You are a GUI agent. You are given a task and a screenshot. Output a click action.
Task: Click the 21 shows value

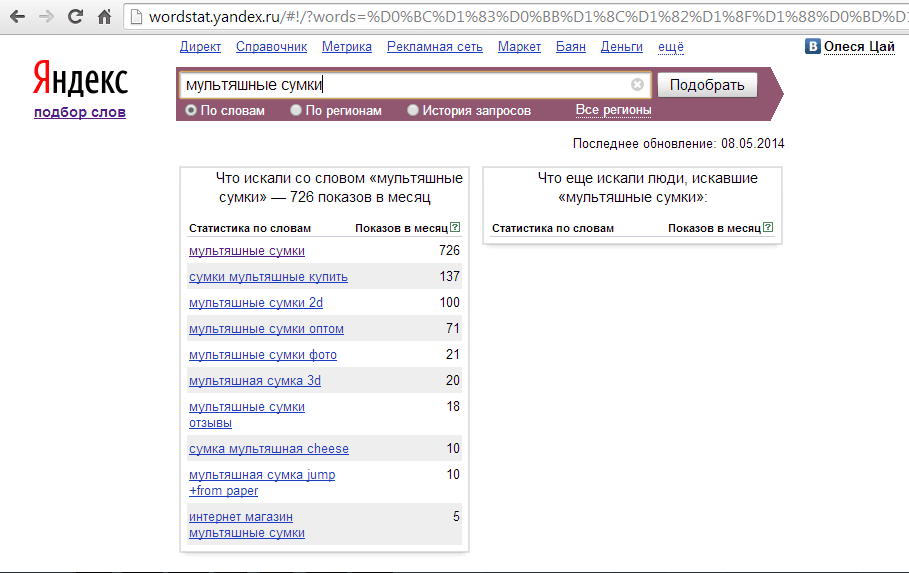coord(453,354)
